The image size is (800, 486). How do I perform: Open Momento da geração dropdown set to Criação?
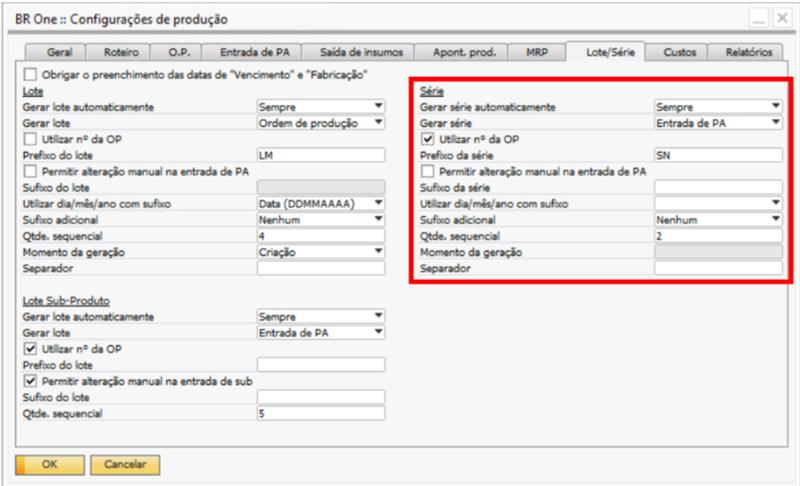[x=378, y=252]
